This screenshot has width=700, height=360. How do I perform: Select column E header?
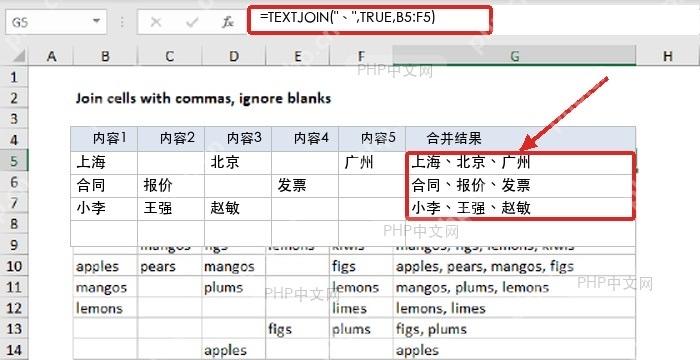pos(298,56)
